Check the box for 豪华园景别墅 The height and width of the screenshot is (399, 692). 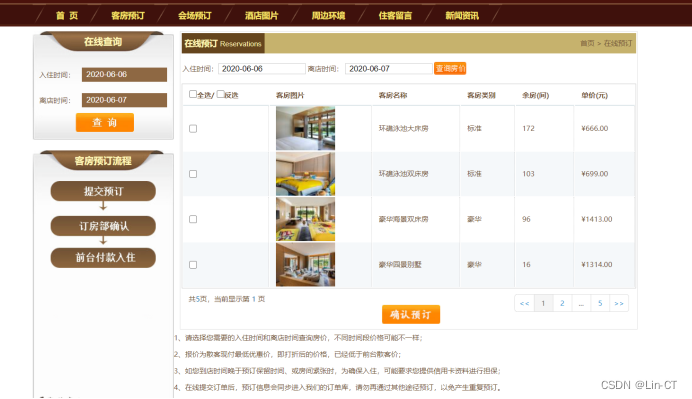193,265
